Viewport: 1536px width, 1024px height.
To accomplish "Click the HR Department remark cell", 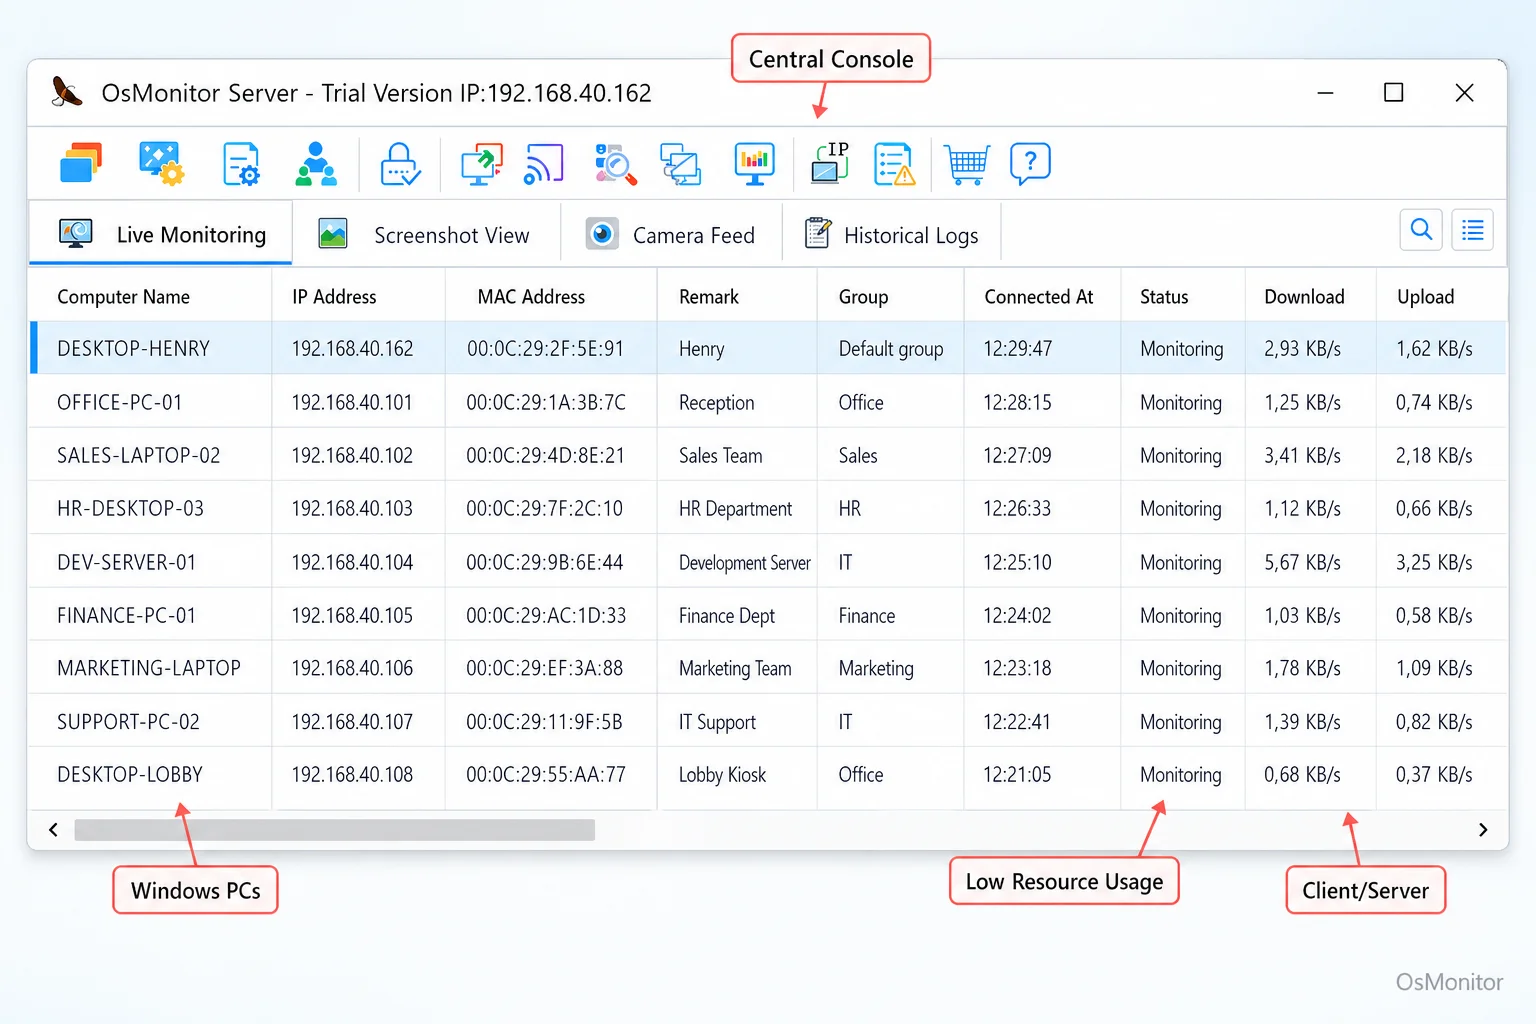I will click(x=735, y=508).
